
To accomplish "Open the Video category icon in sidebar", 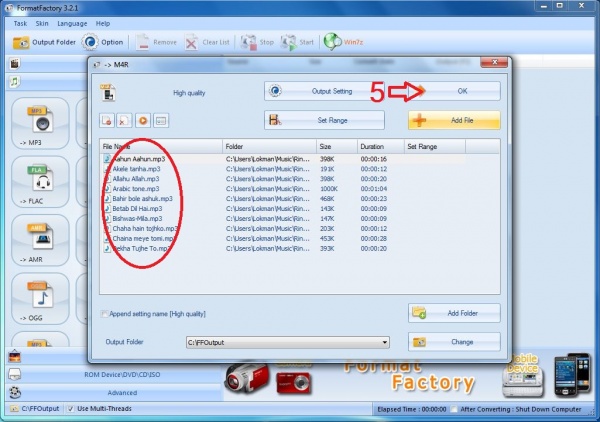I will coord(15,64).
